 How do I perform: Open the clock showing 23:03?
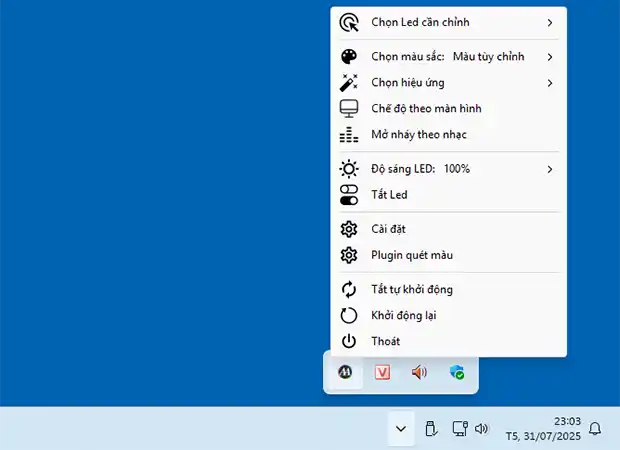pyautogui.click(x=567, y=422)
